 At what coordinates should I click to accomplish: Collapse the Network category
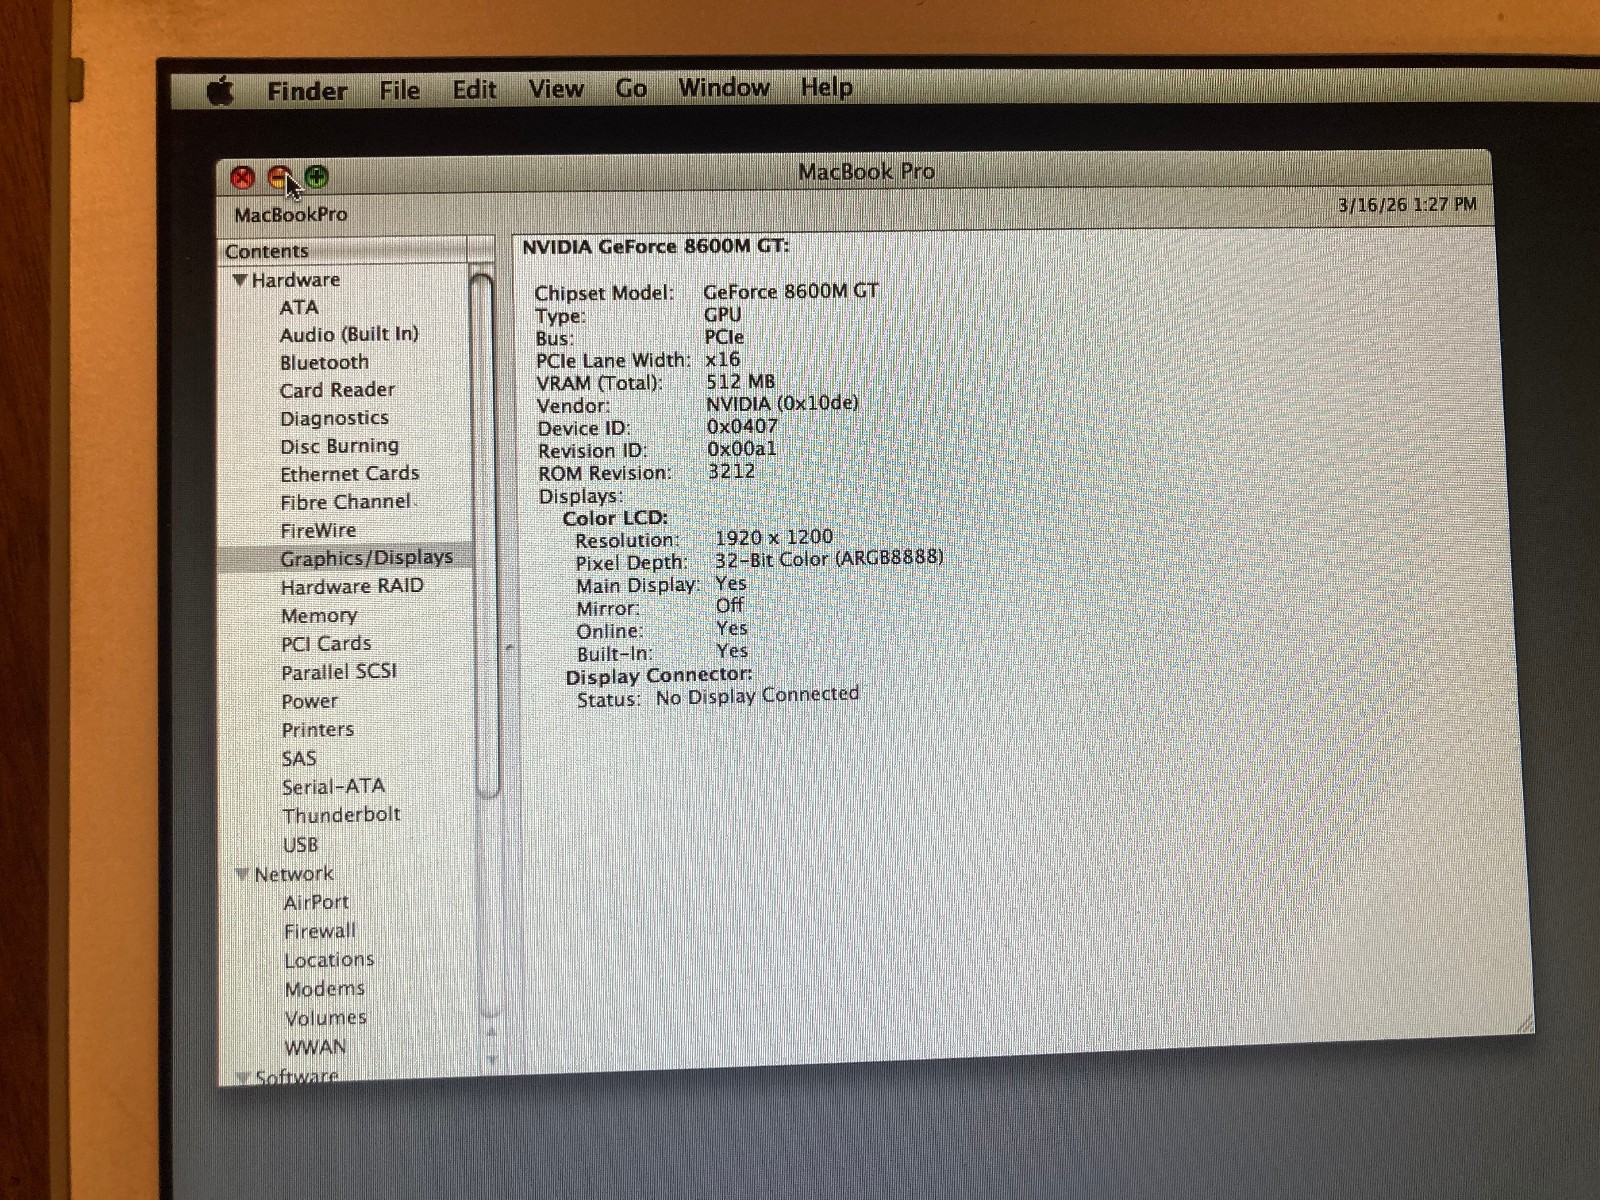tap(242, 874)
